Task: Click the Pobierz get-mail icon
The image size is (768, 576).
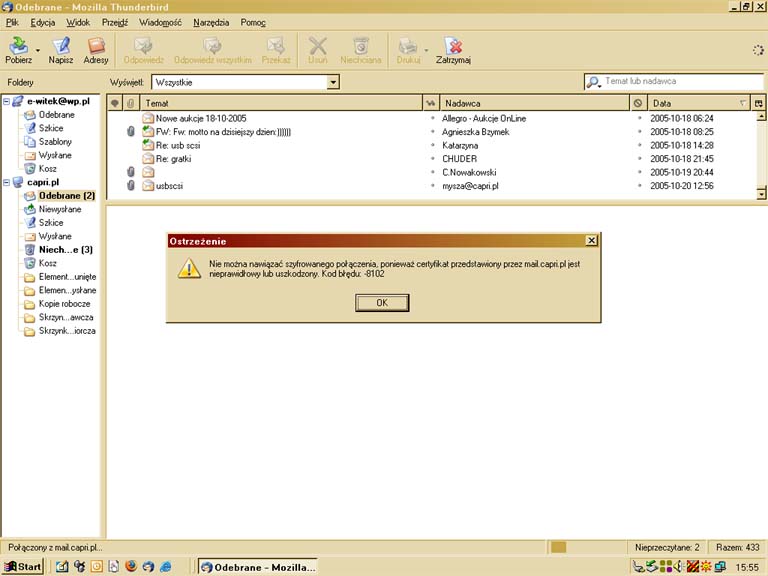Action: [19, 46]
